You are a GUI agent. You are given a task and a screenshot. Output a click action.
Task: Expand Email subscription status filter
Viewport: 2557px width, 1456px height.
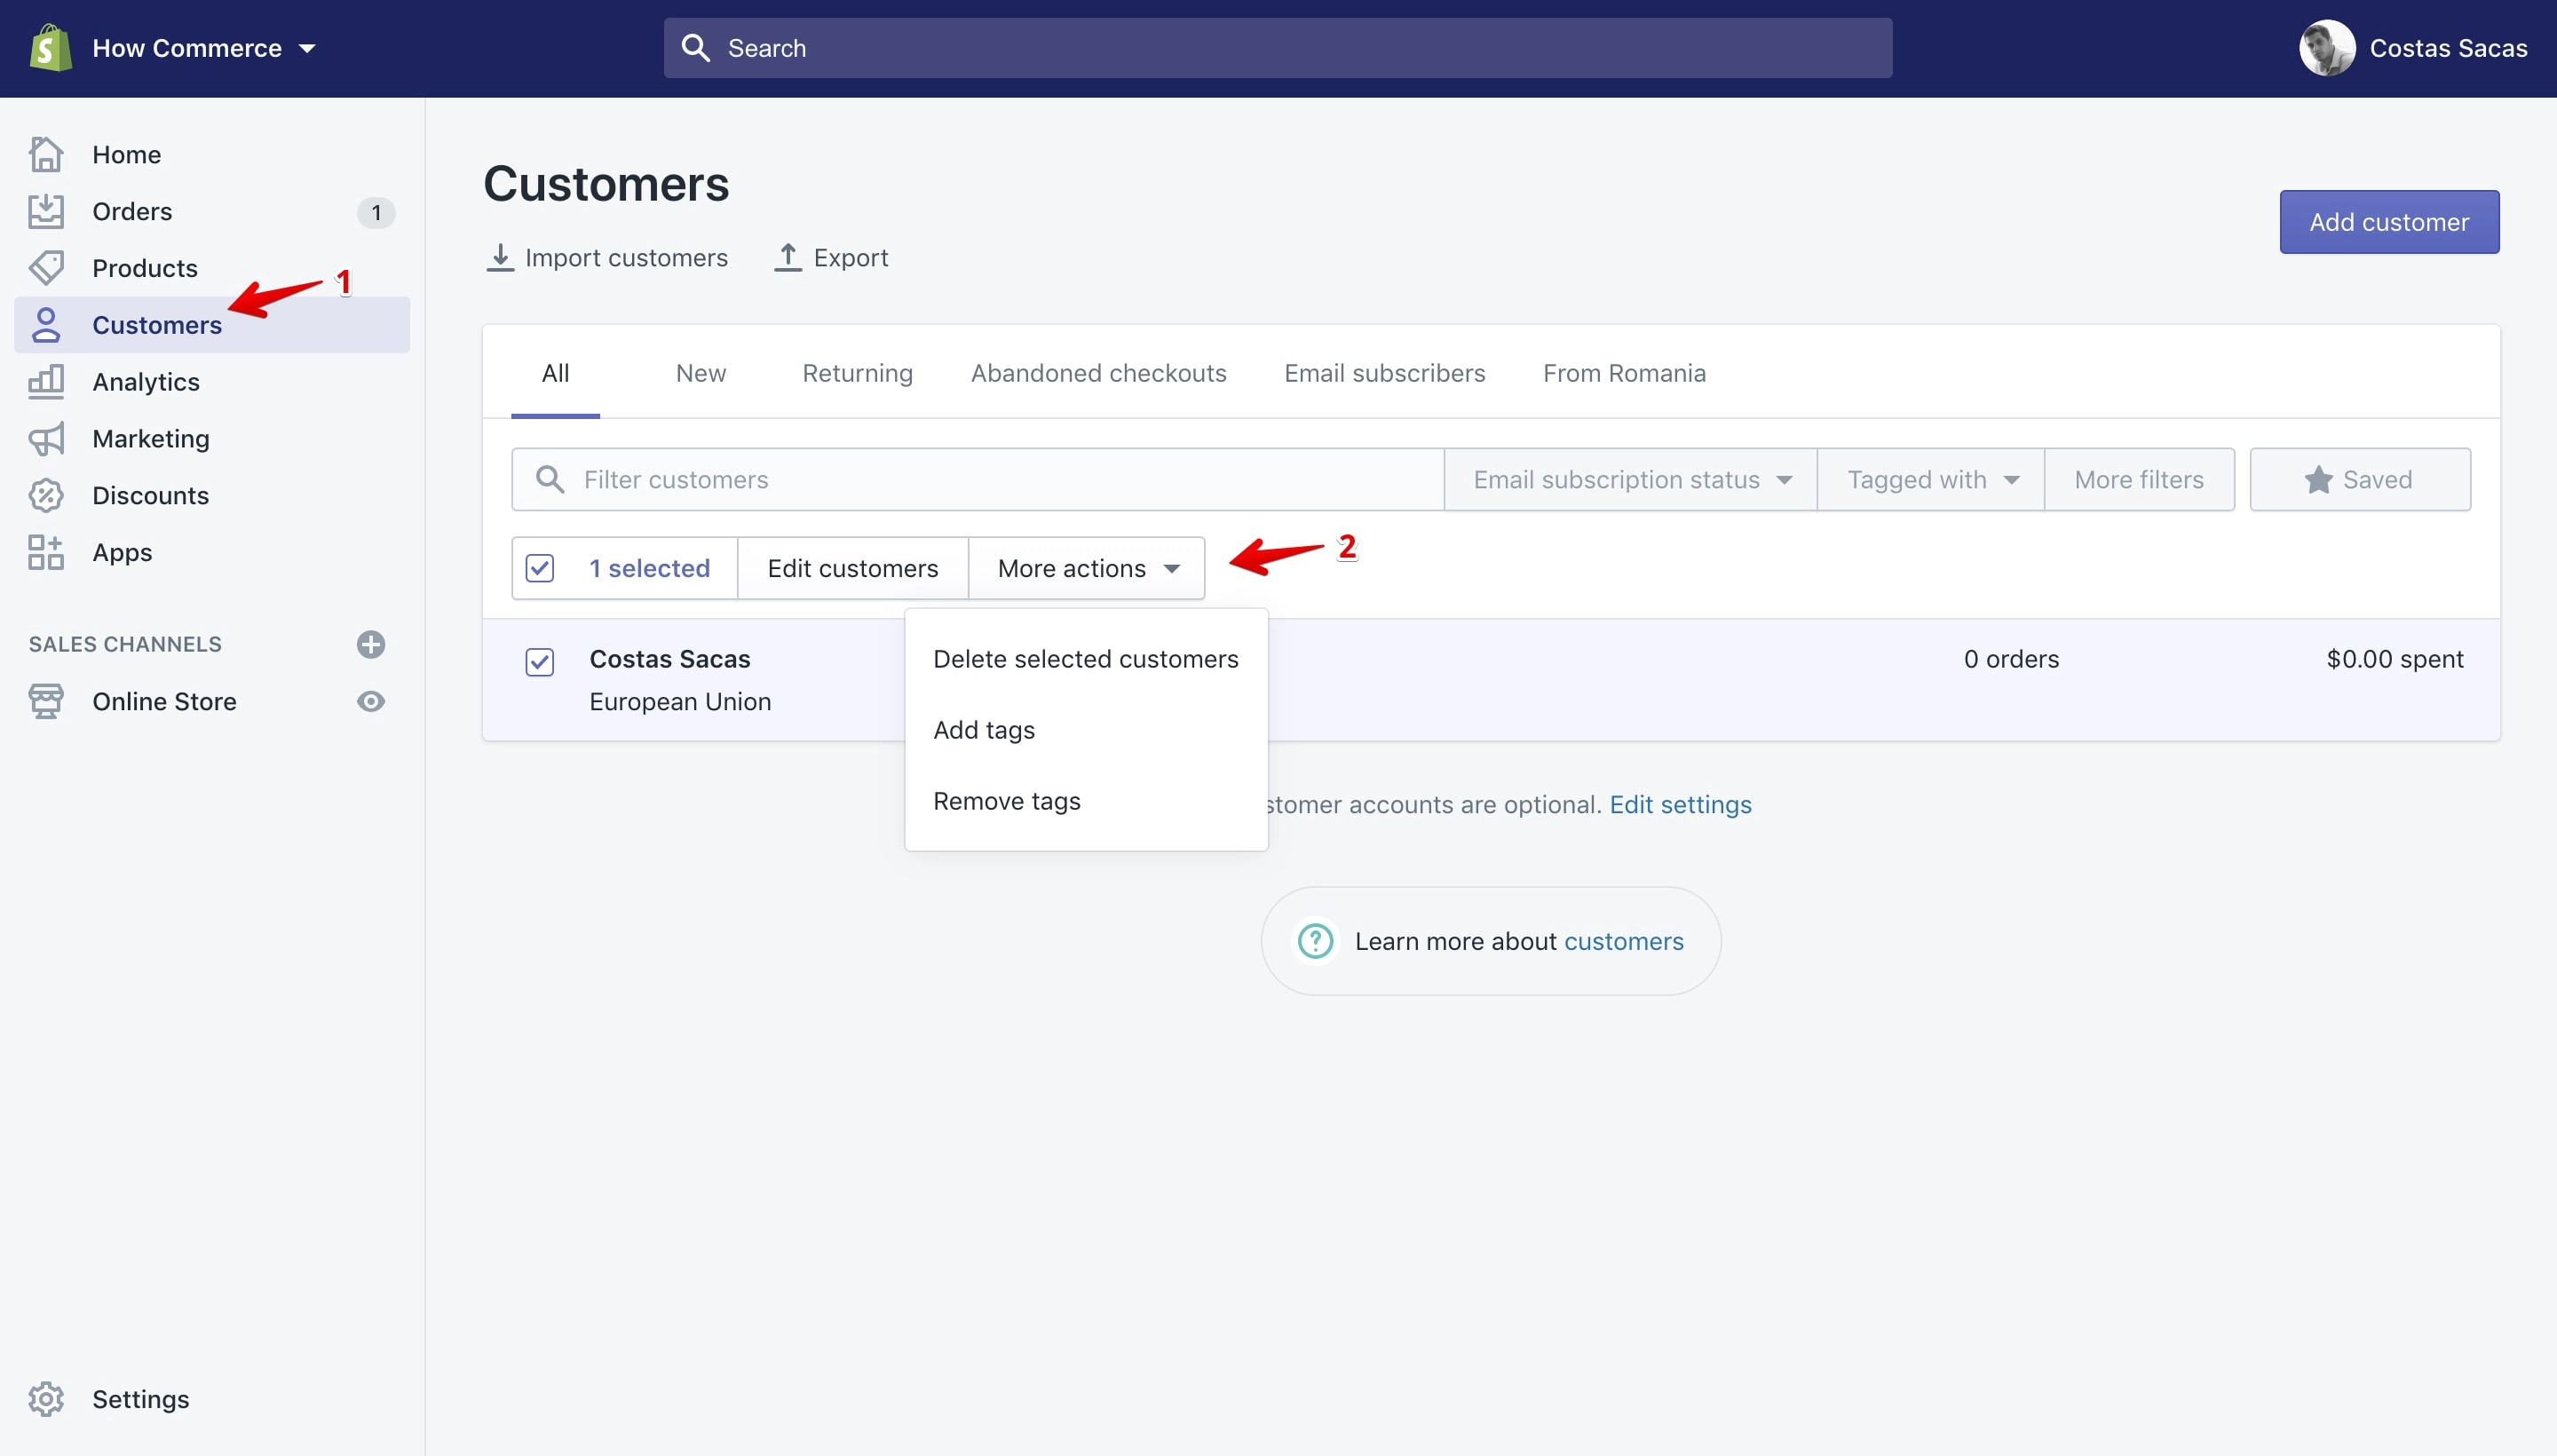coord(1631,480)
